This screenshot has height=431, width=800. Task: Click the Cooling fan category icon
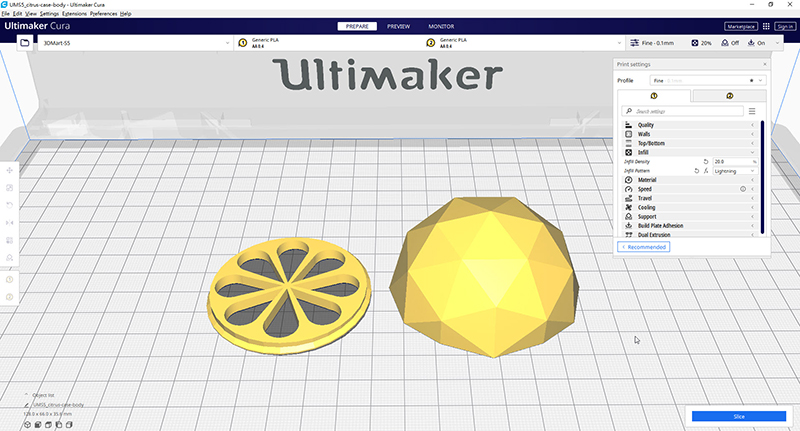629,208
